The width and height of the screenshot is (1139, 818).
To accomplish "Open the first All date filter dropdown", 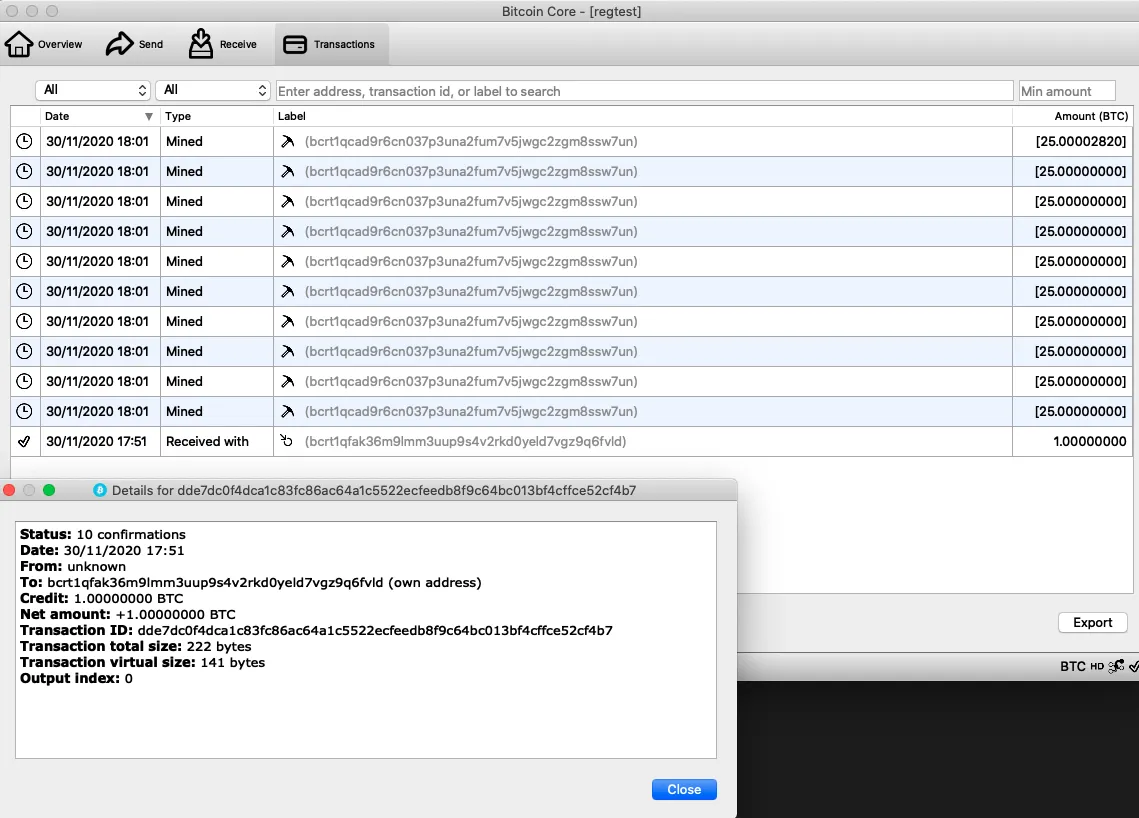I will (x=93, y=90).
